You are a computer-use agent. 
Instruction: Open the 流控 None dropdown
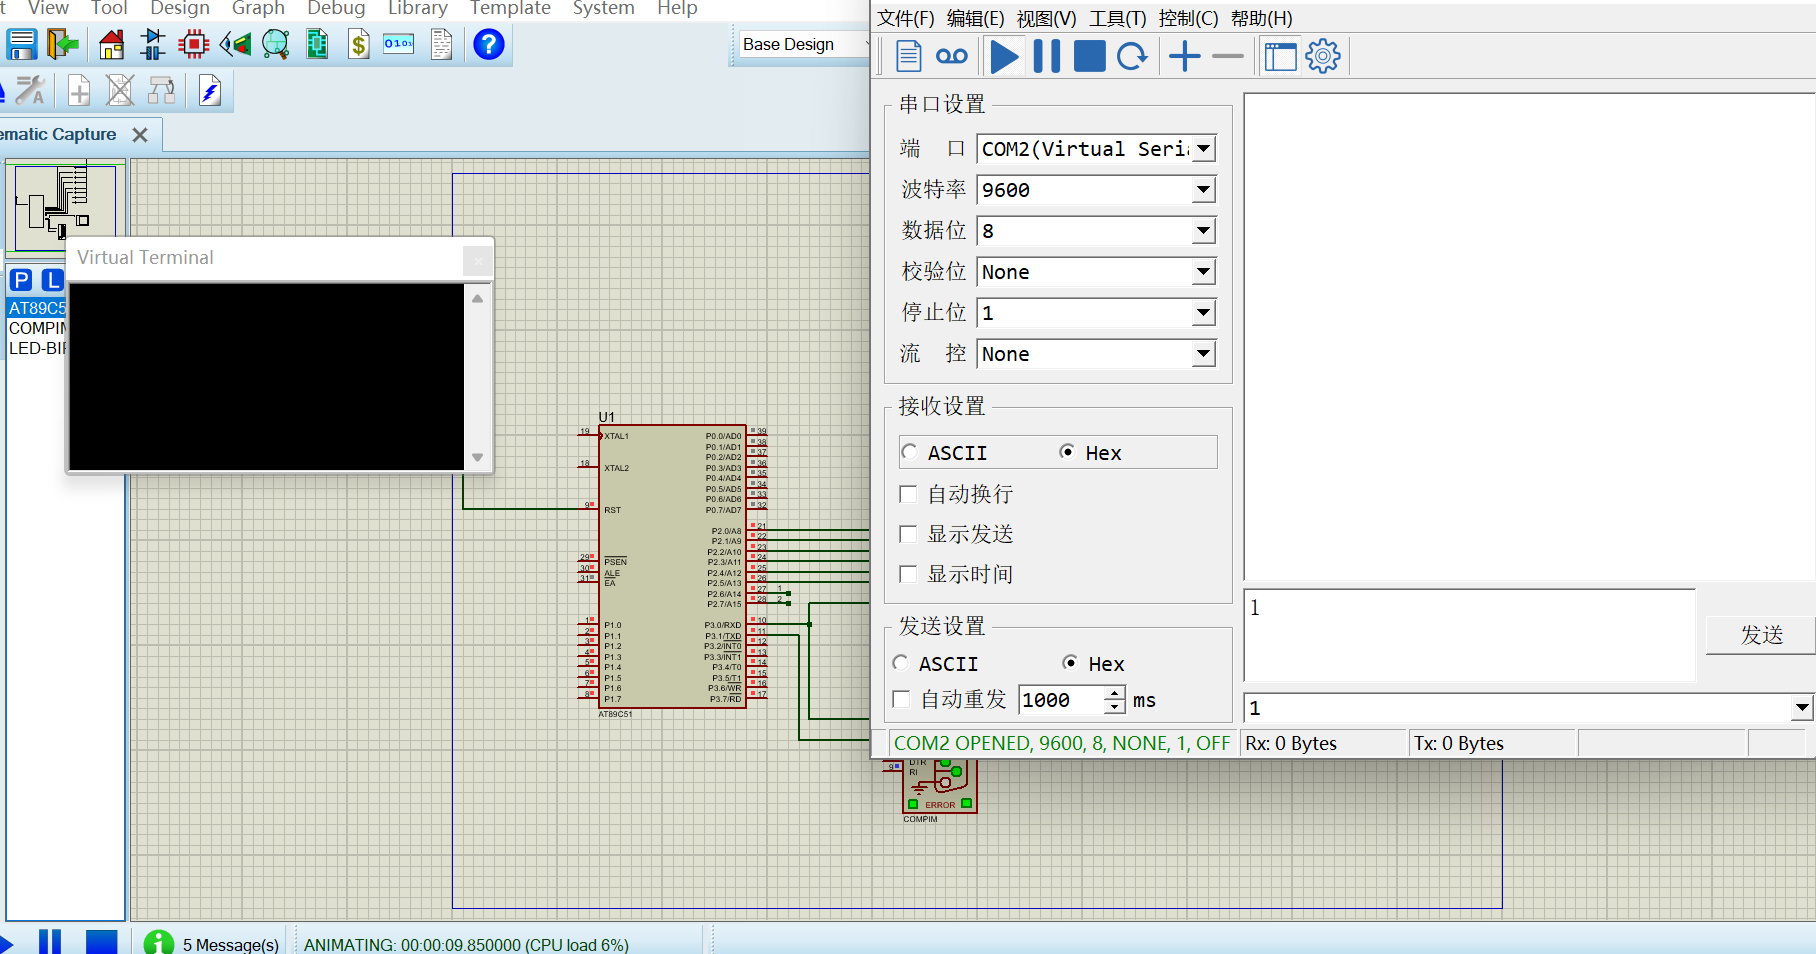point(1204,354)
